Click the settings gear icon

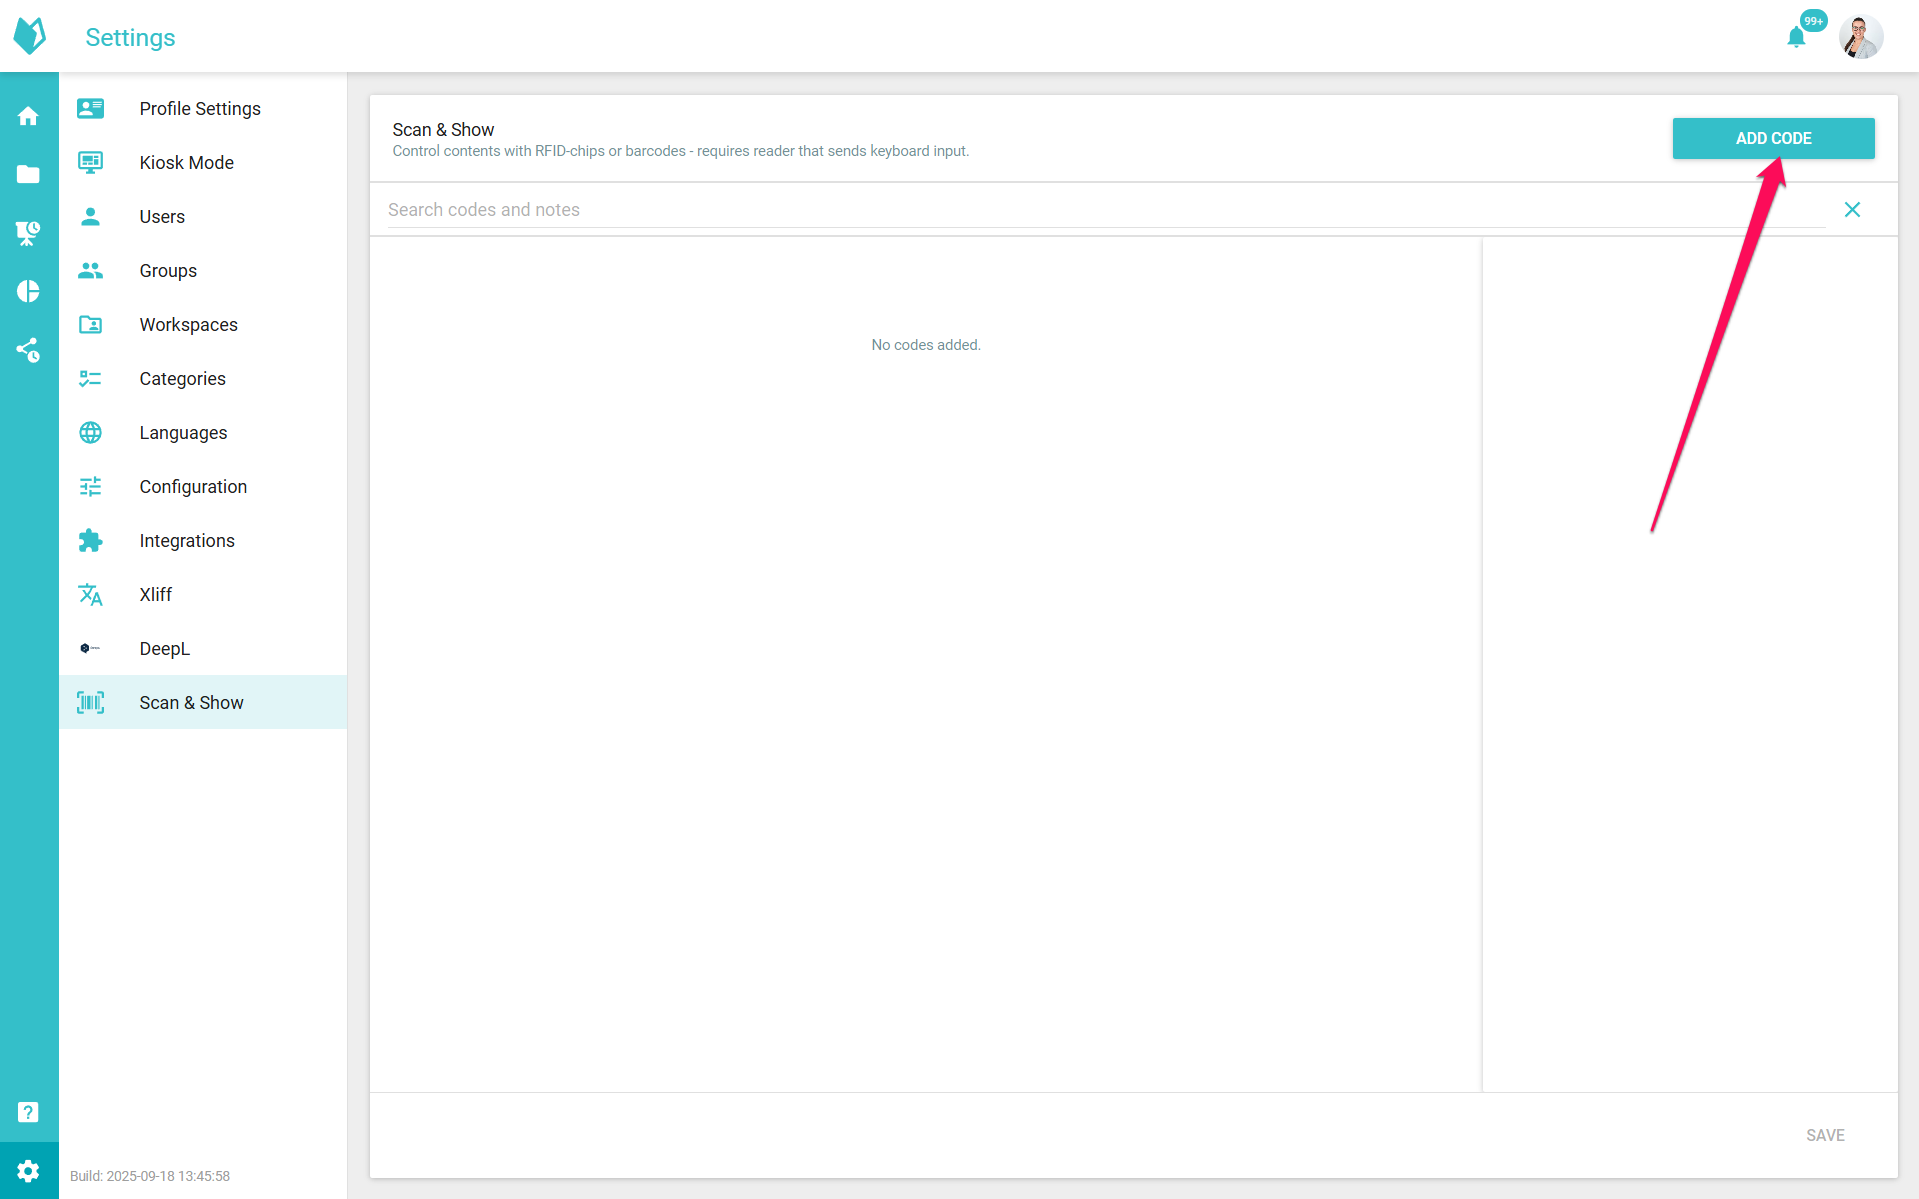(28, 1170)
